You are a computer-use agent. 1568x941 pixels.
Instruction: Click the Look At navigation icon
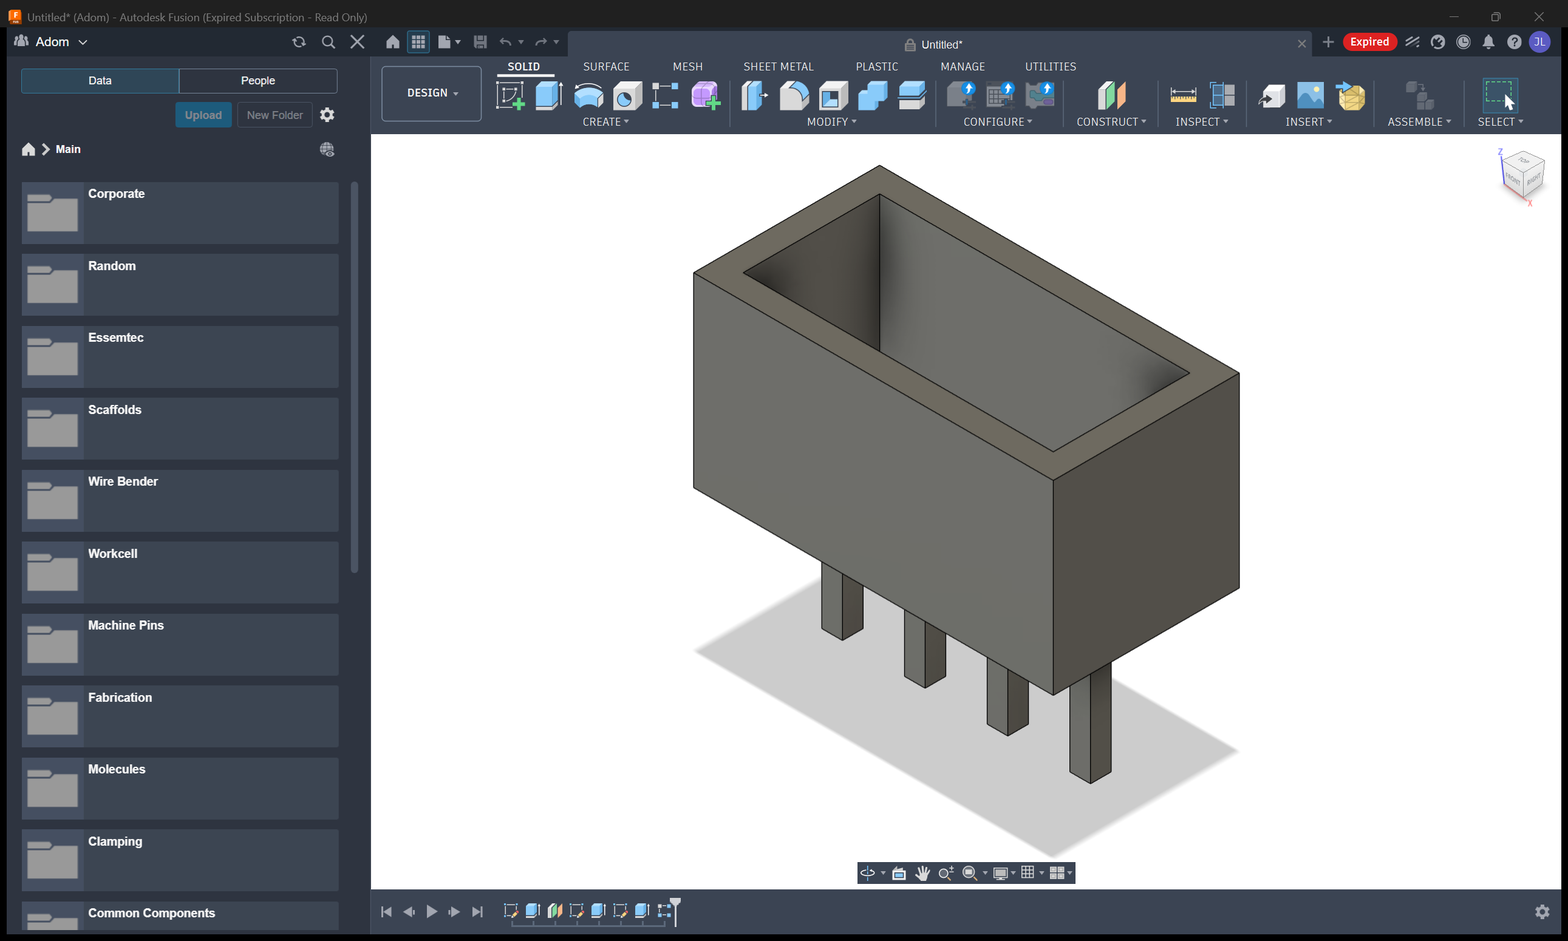click(x=899, y=873)
